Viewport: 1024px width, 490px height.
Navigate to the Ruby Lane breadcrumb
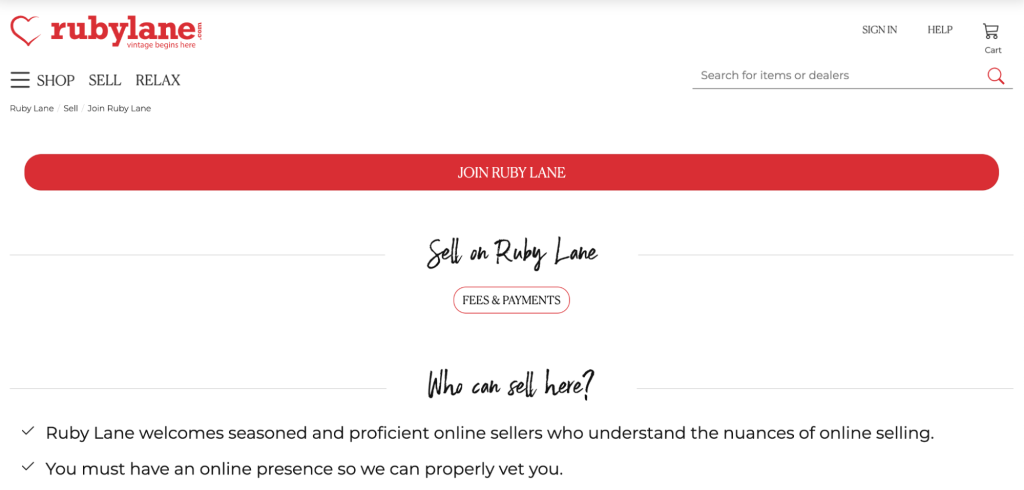coord(32,108)
